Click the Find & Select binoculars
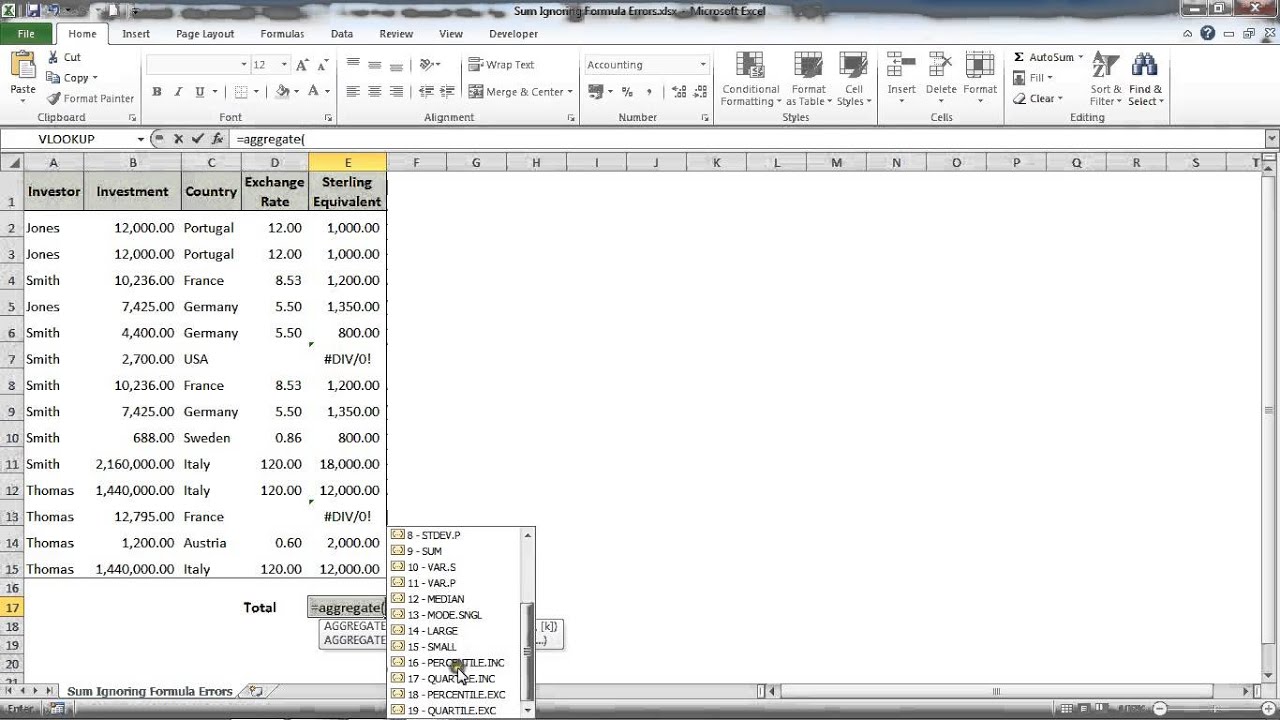Image resolution: width=1280 pixels, height=720 pixels. [x=1144, y=66]
